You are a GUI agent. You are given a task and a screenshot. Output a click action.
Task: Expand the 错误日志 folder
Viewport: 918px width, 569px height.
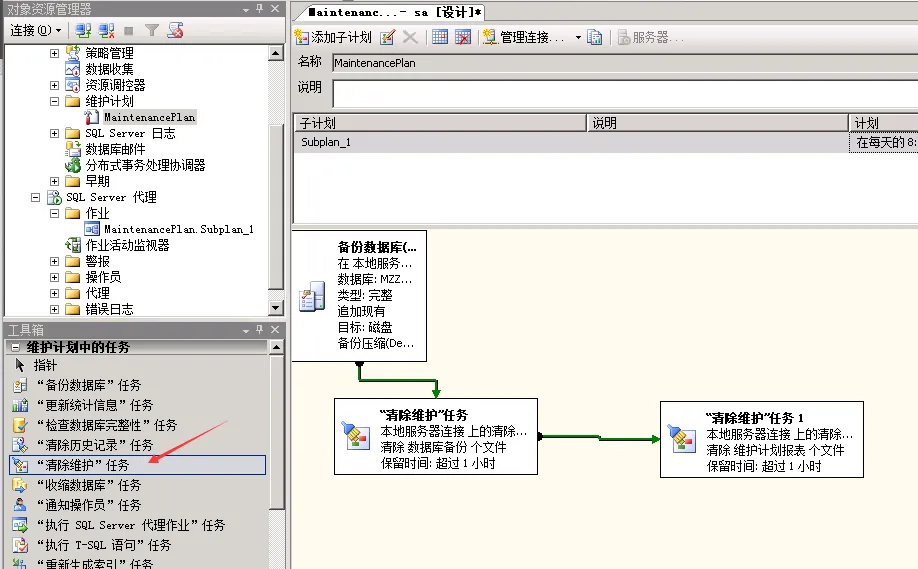[54, 309]
